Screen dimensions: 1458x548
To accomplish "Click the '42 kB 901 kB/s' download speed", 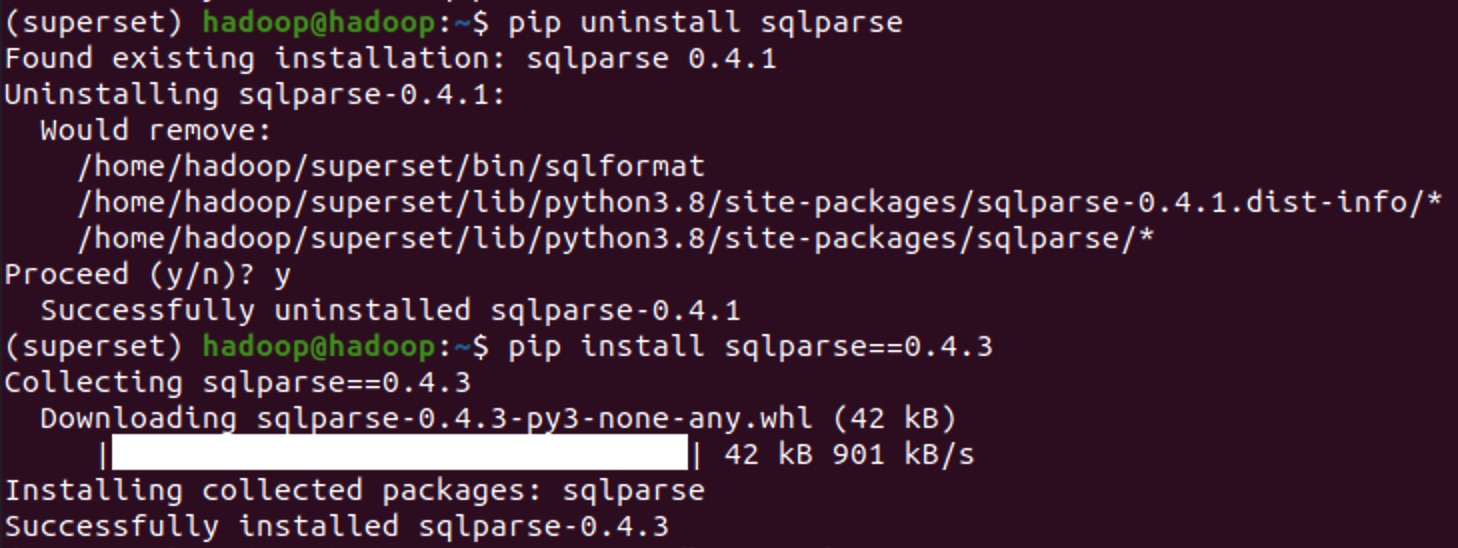I will tap(848, 455).
